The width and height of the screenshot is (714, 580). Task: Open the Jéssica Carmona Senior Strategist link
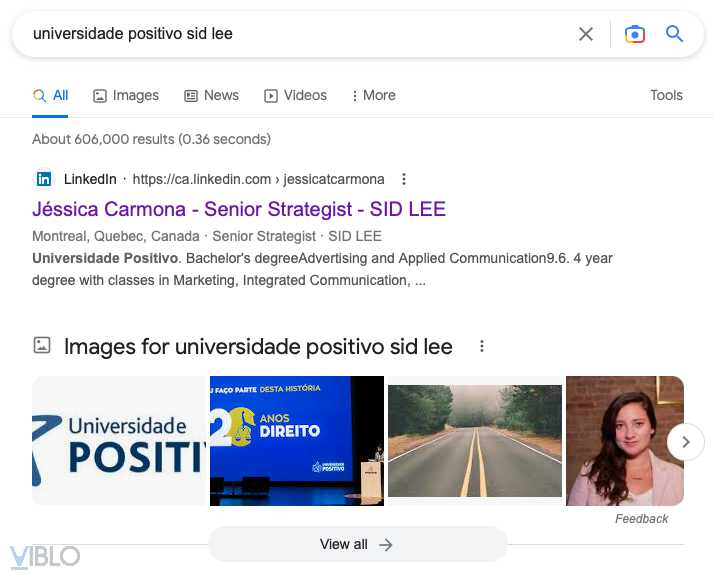coord(239,209)
